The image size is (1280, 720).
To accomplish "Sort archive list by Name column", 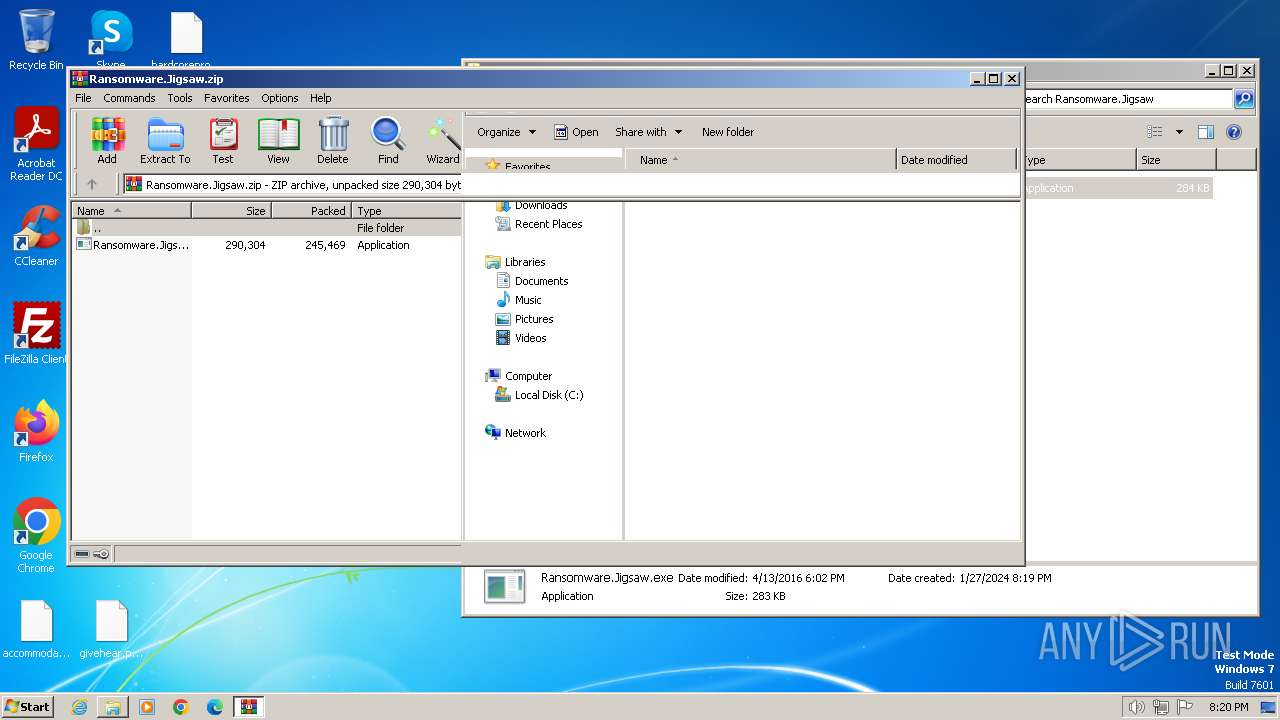I will pos(131,211).
